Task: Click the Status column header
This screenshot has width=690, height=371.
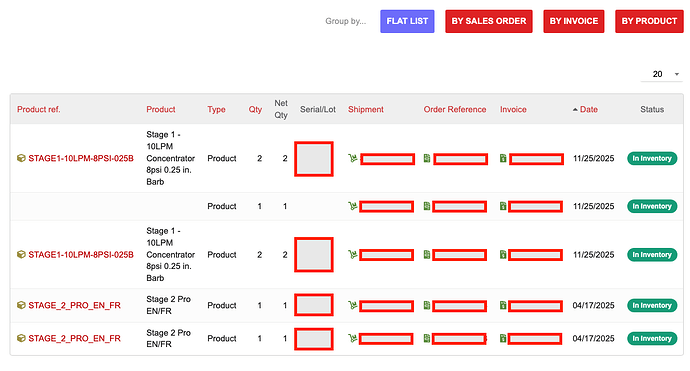Action: point(652,109)
